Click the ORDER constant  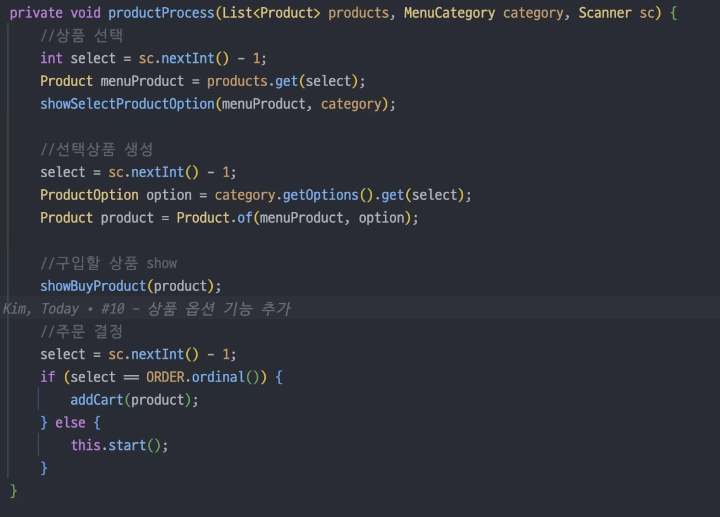tap(165, 377)
